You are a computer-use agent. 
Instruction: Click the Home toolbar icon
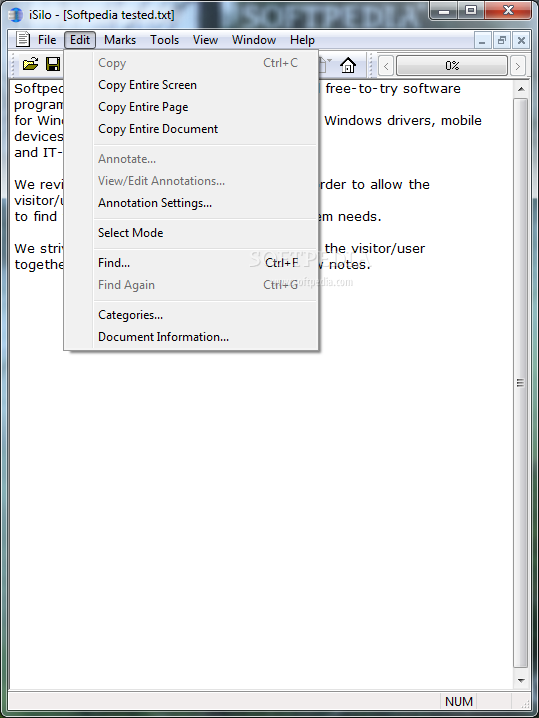pos(348,65)
